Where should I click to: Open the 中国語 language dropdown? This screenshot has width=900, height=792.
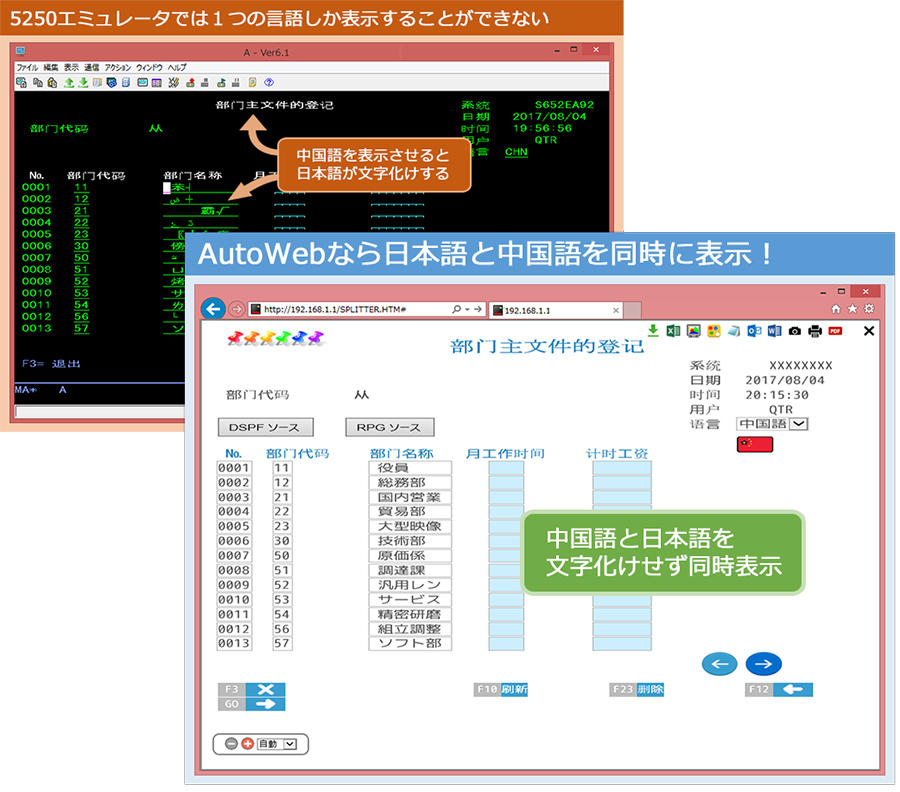(x=800, y=424)
